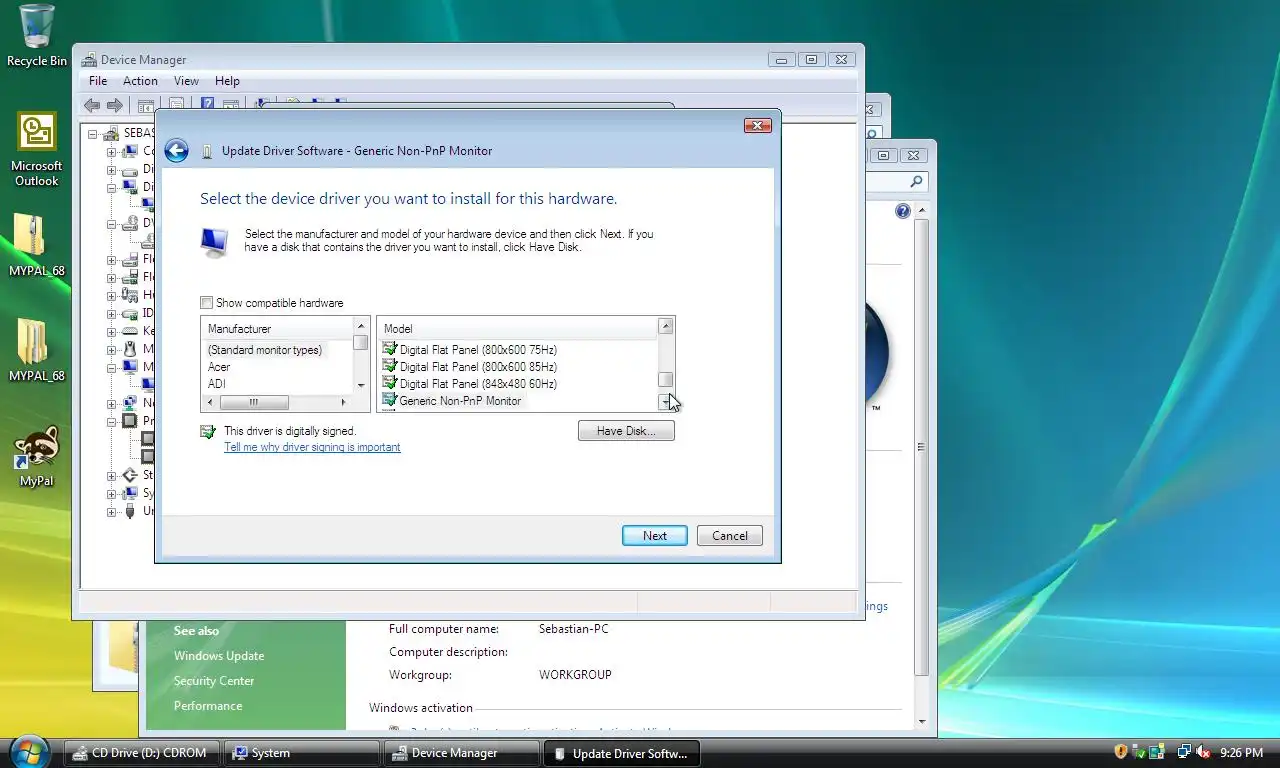
Task: Open the View menu
Action: click(x=186, y=81)
